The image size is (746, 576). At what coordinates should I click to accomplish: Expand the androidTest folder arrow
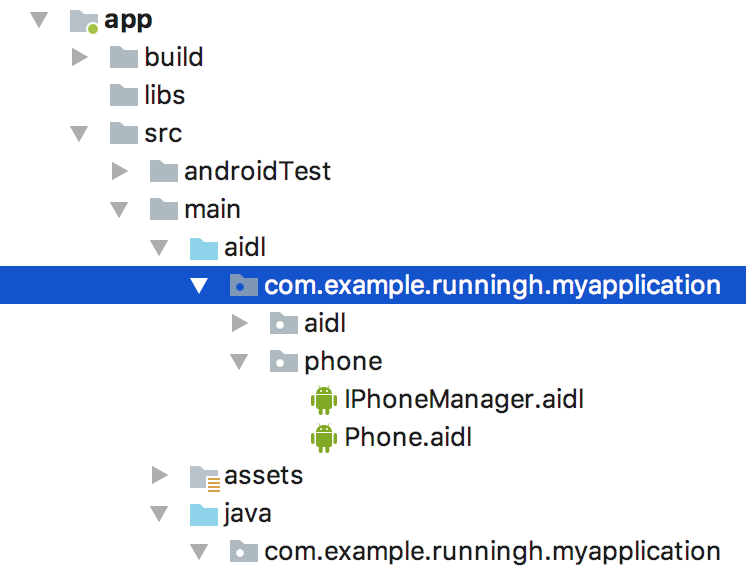(x=119, y=171)
